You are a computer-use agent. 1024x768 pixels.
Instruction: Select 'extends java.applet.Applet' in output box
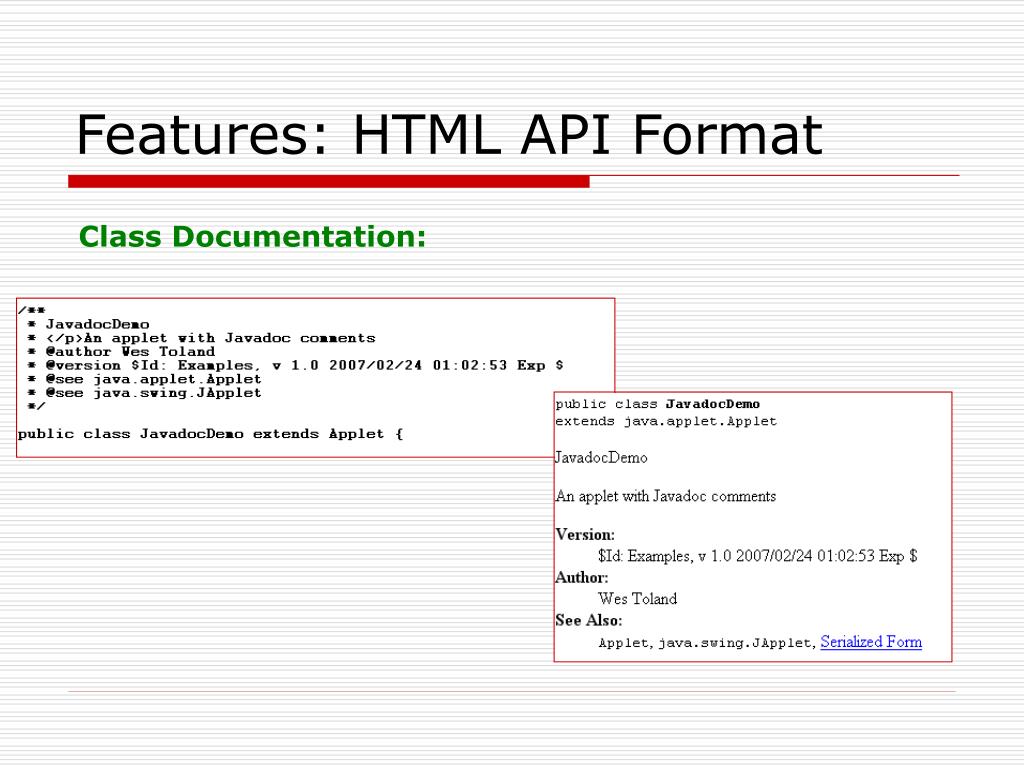tap(666, 421)
